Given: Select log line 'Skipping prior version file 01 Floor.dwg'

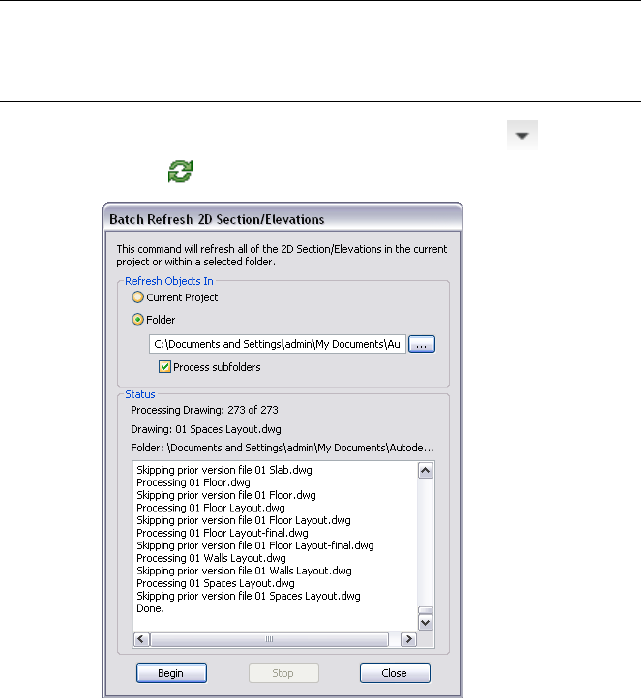Looking at the screenshot, I should [226, 495].
